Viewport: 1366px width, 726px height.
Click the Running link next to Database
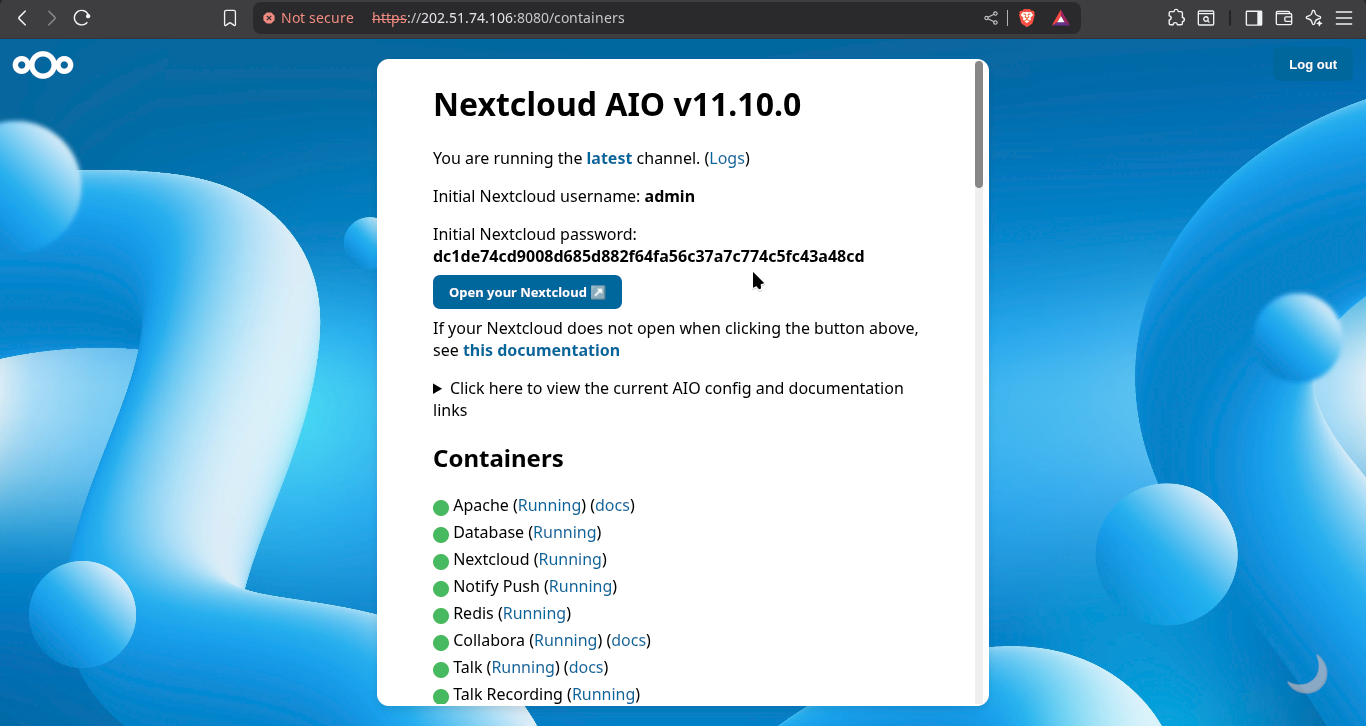click(564, 532)
